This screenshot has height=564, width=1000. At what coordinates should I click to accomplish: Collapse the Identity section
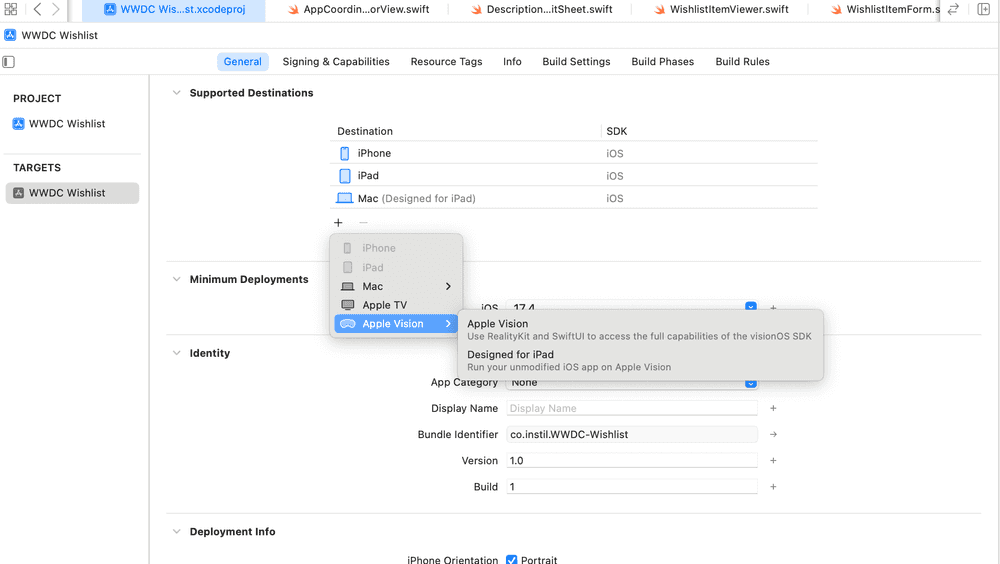point(177,353)
